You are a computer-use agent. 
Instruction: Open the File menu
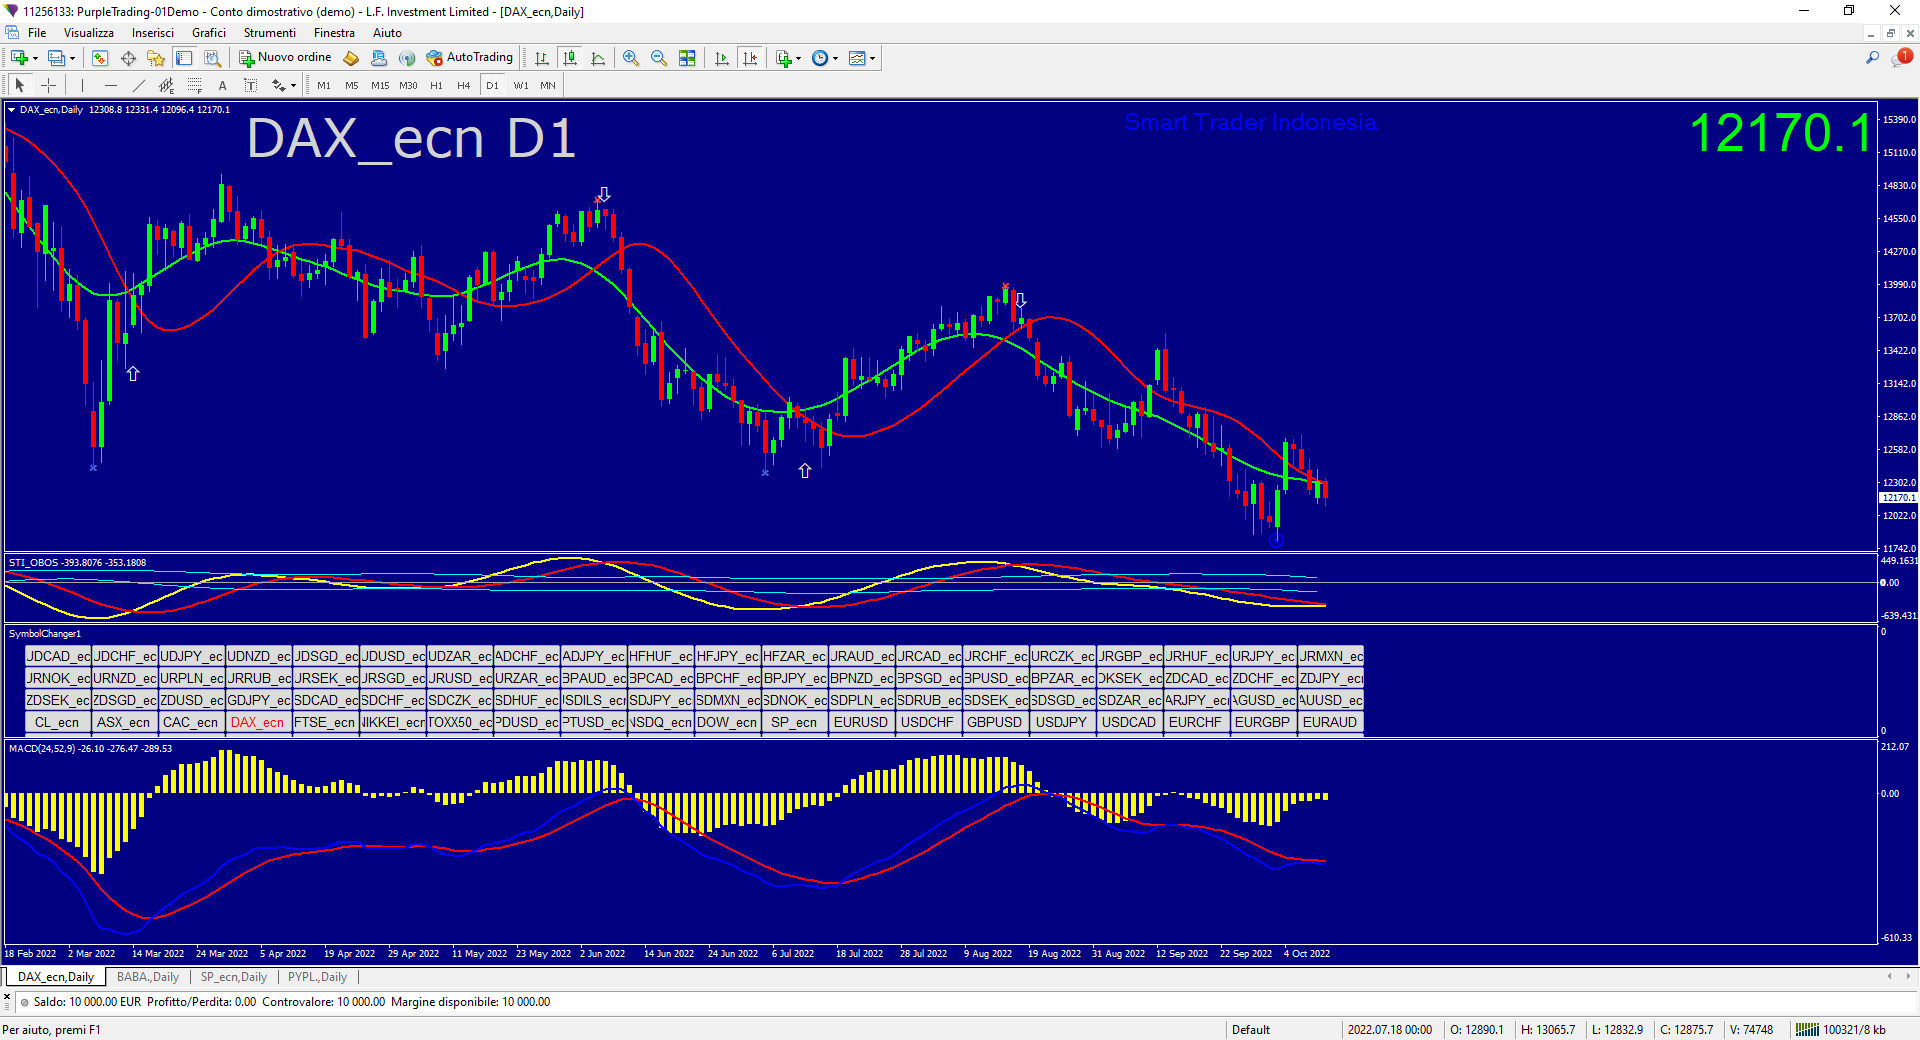pos(37,33)
